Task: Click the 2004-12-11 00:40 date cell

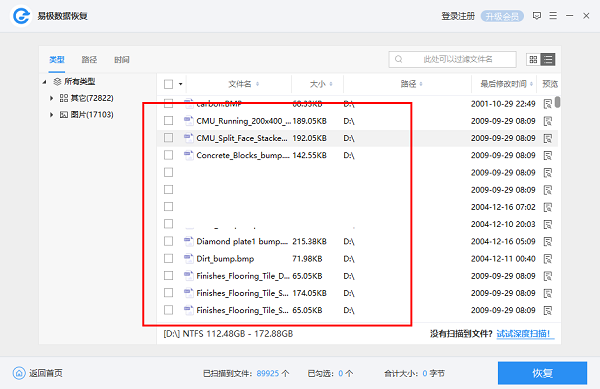Action: (503, 259)
